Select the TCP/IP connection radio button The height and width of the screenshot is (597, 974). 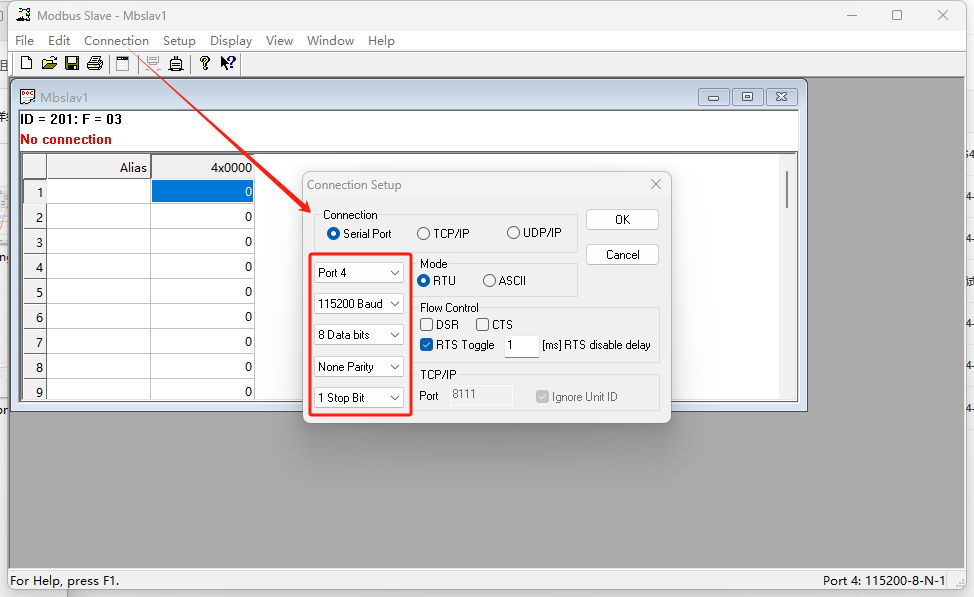click(424, 233)
